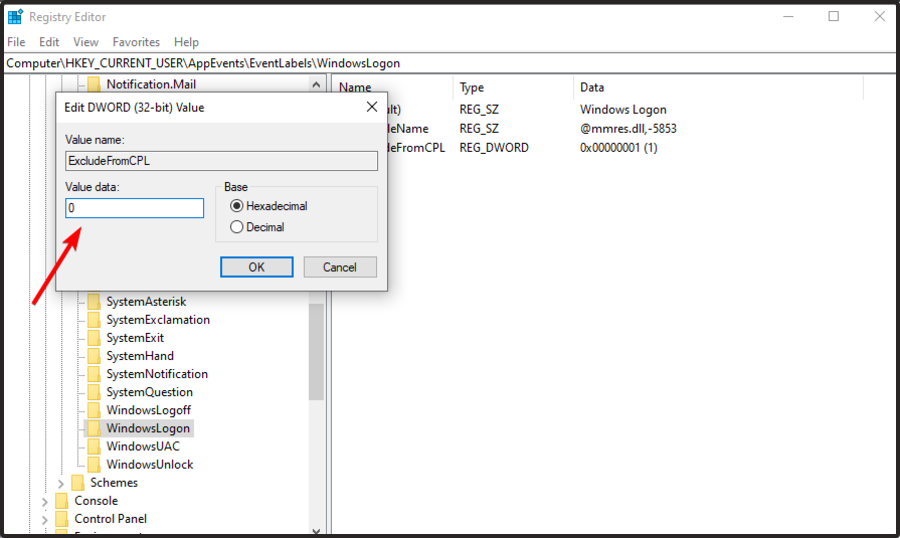Close the Edit DWORD dialog with X
900x538 pixels.
click(x=372, y=107)
